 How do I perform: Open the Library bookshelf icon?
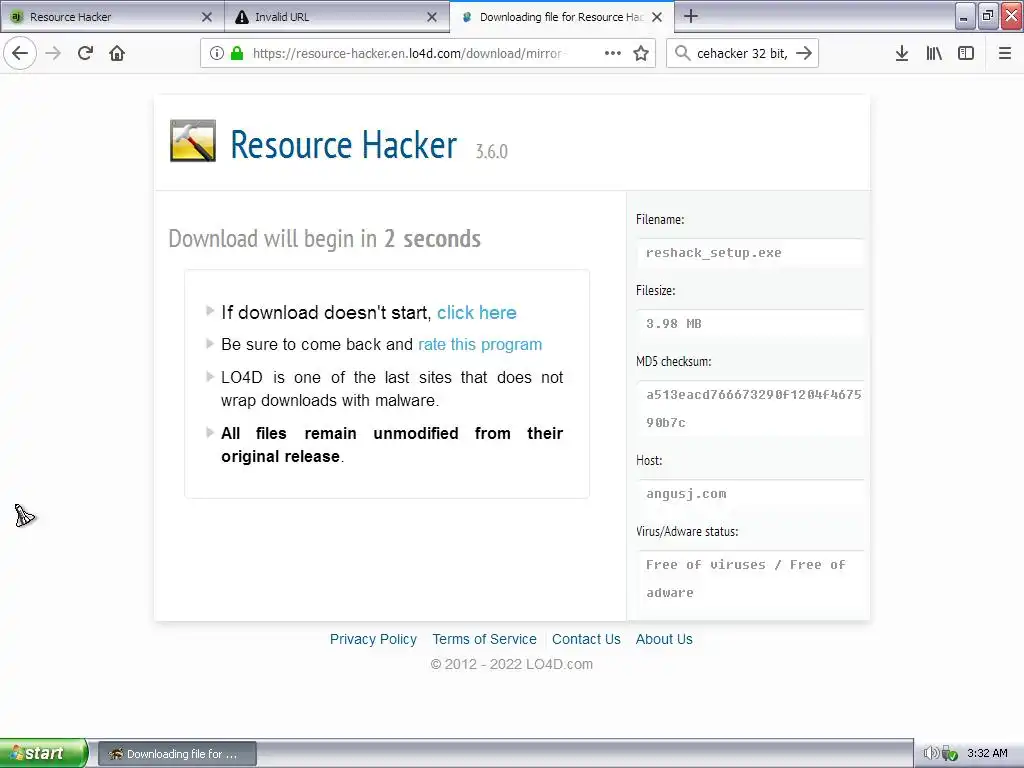tap(934, 54)
